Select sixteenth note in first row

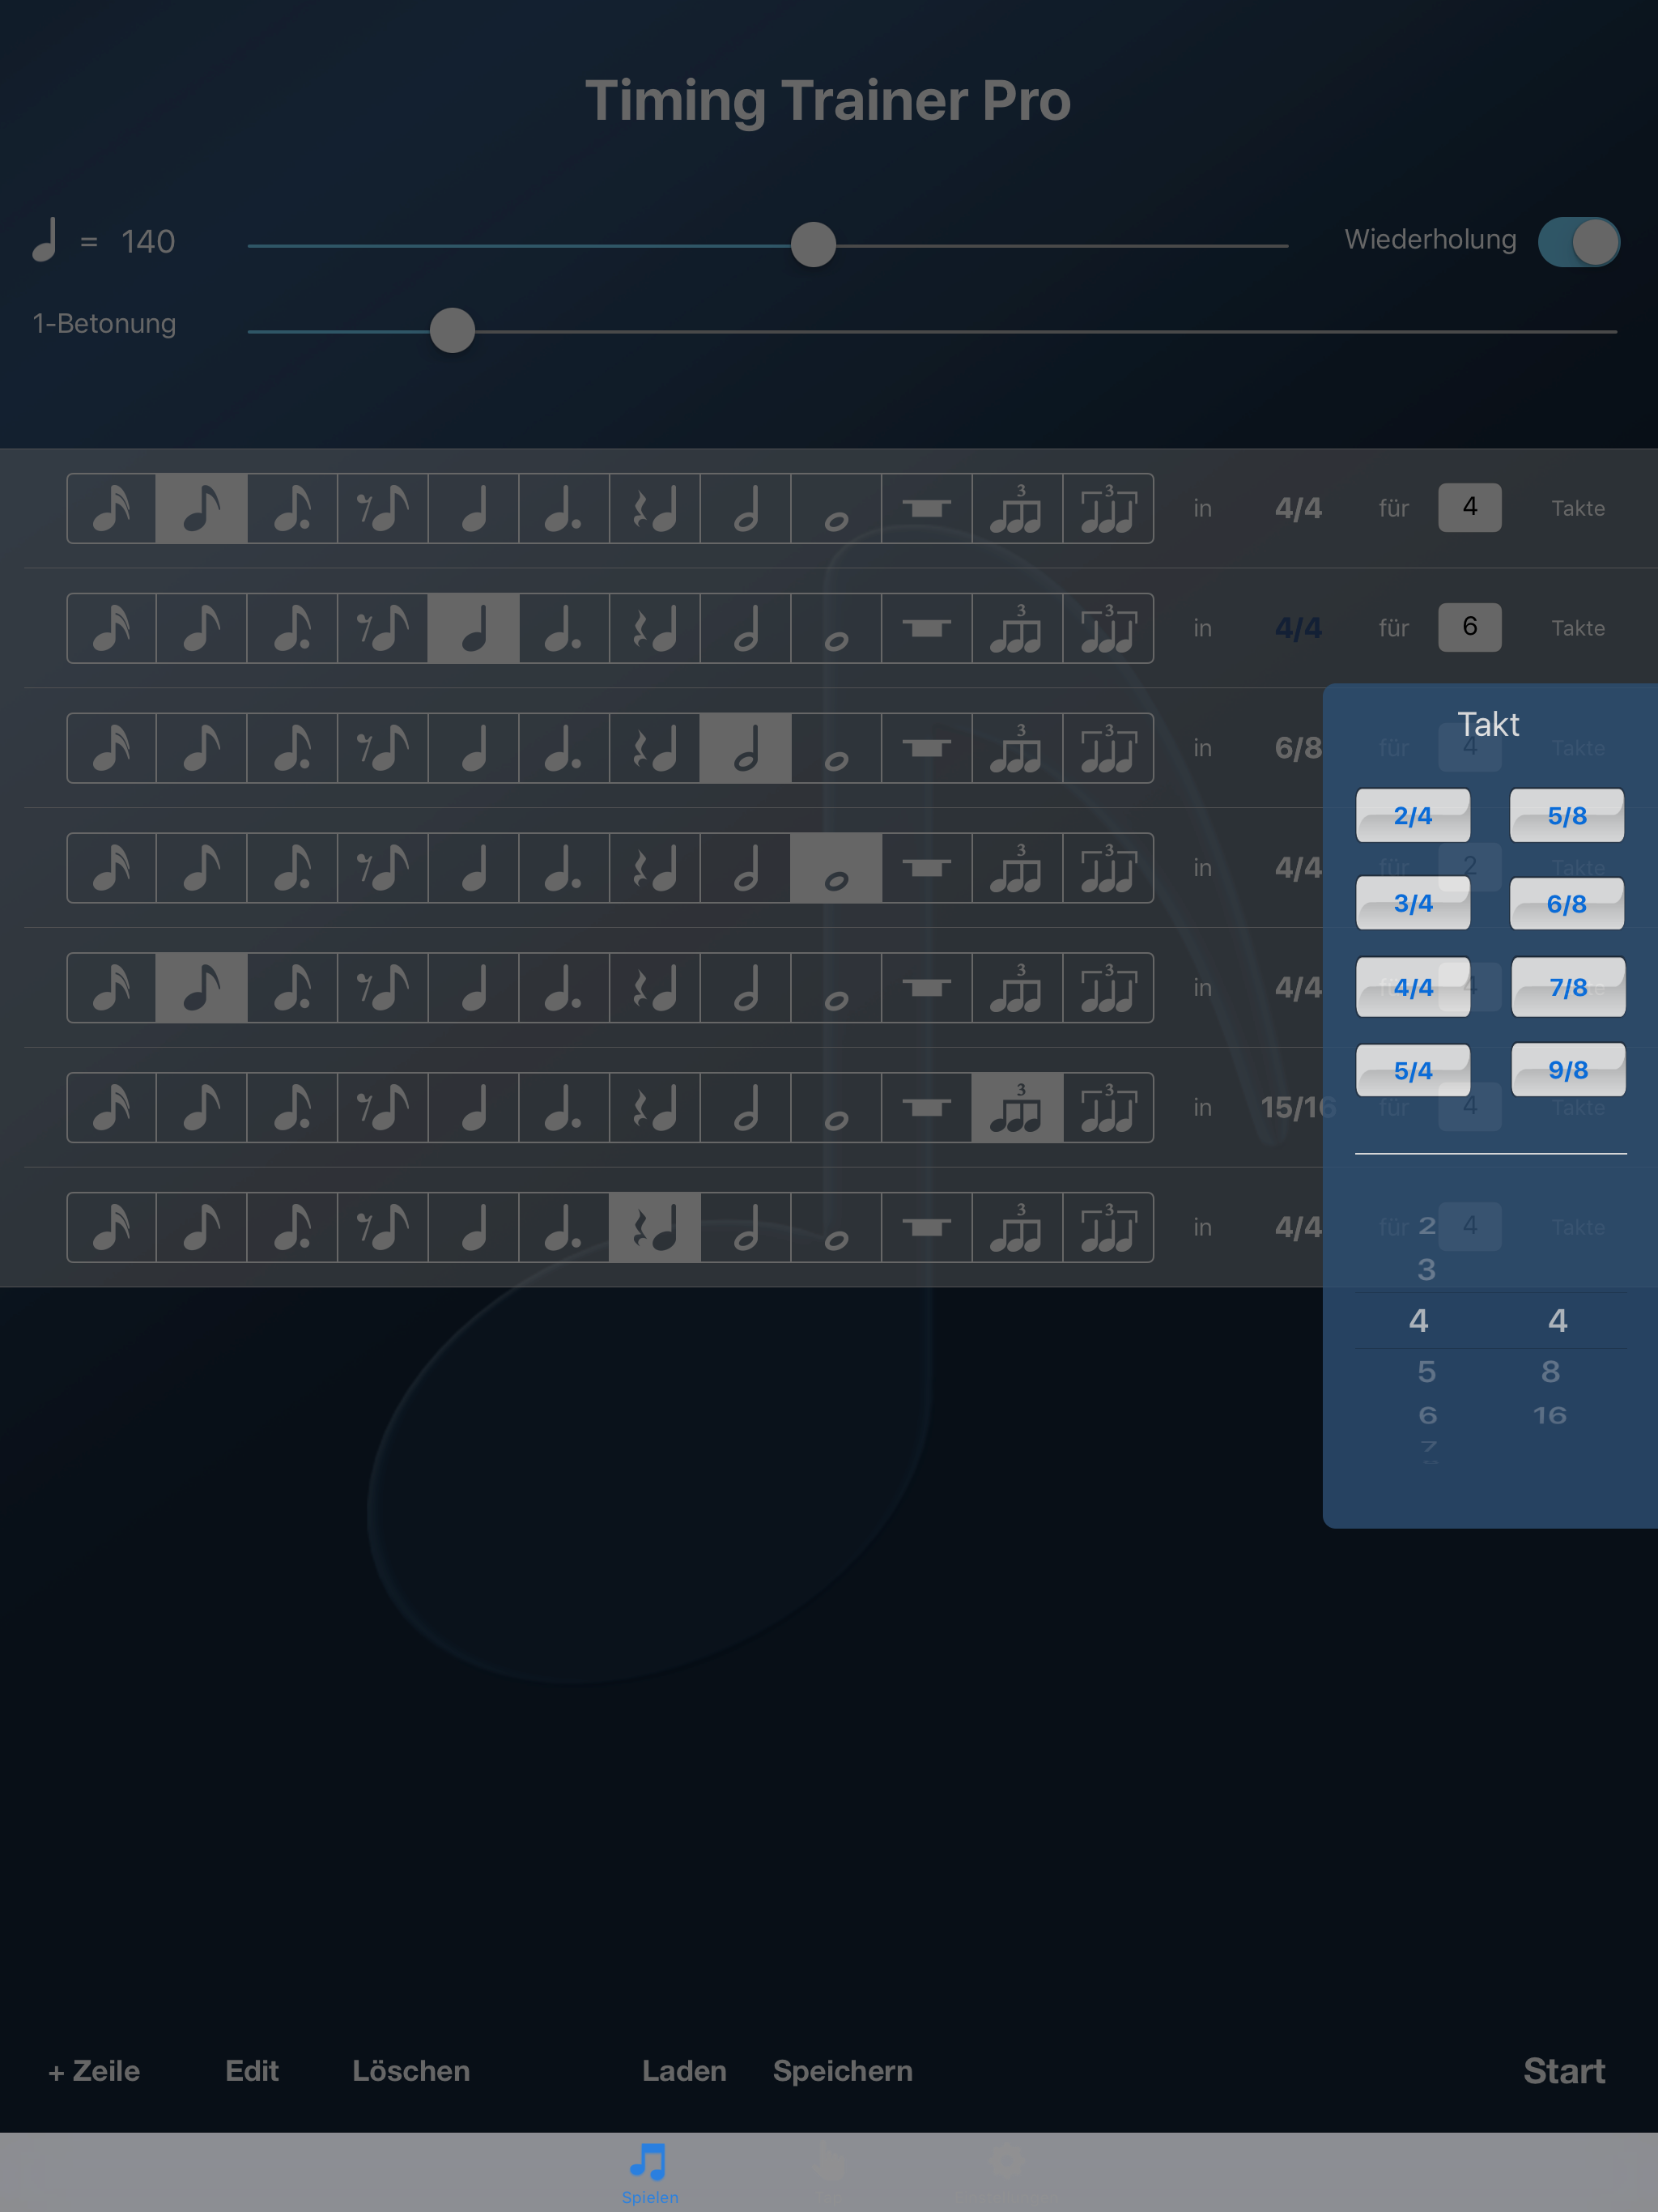tap(111, 508)
